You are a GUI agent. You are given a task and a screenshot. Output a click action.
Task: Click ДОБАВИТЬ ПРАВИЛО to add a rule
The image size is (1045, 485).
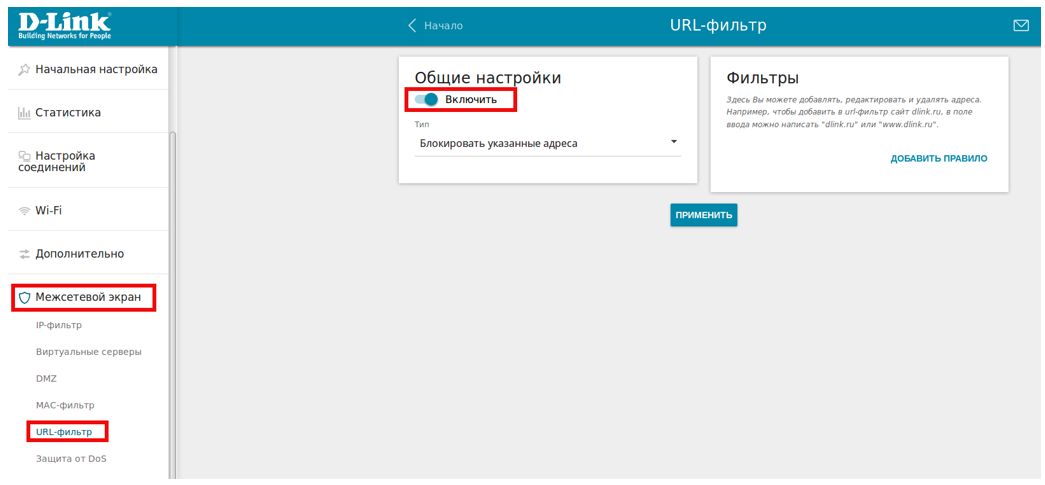(x=938, y=159)
